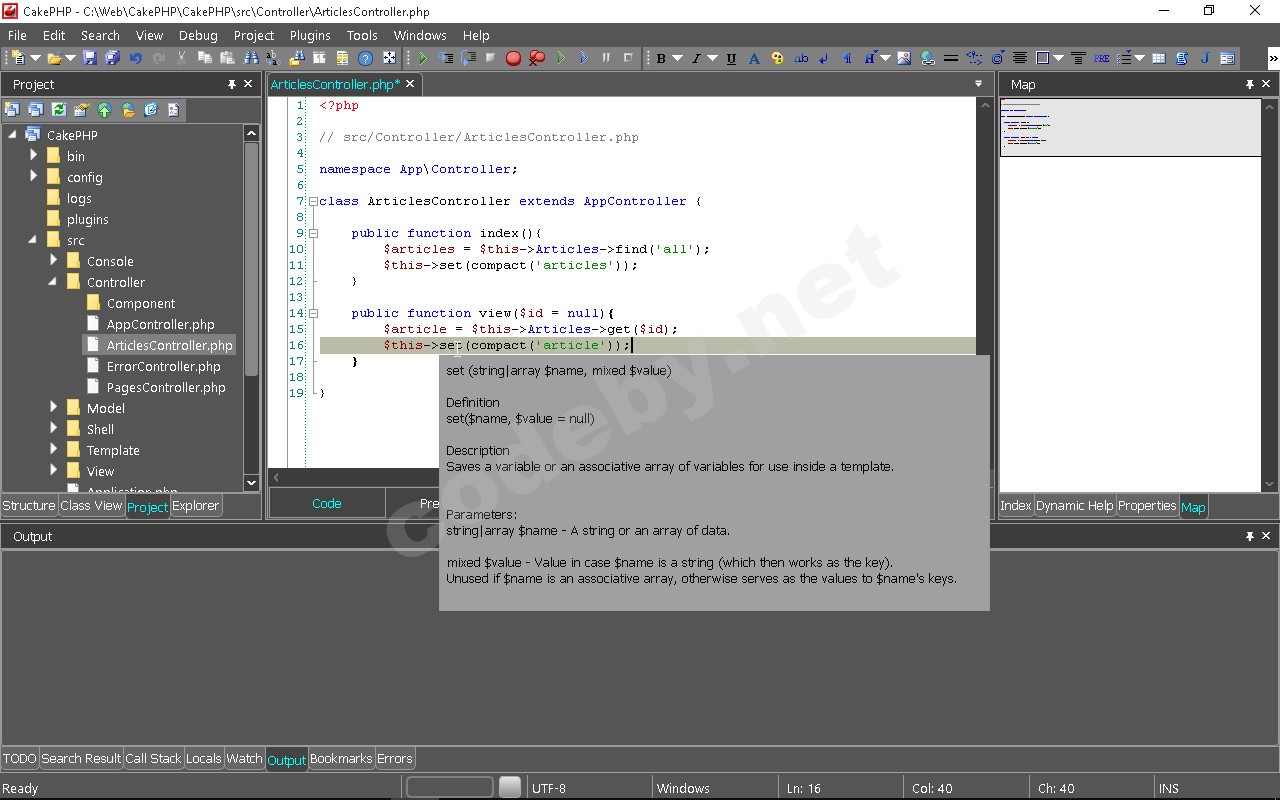Toggle underline formatting
The height and width of the screenshot is (800, 1280).
point(729,58)
